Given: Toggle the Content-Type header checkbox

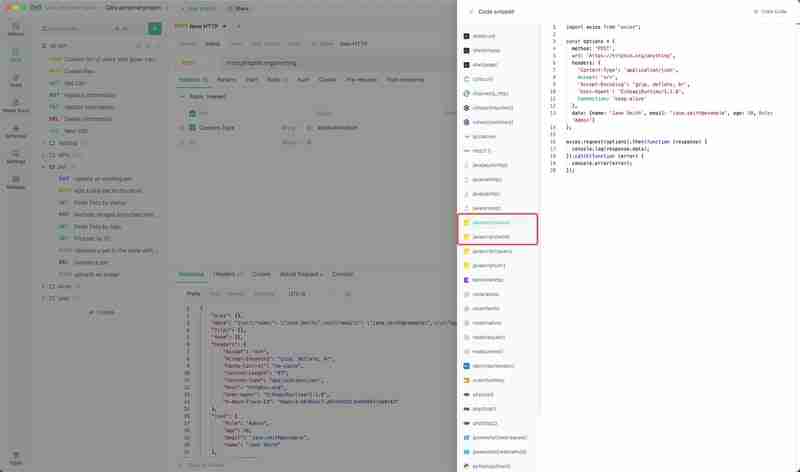Looking at the screenshot, I should (192, 128).
